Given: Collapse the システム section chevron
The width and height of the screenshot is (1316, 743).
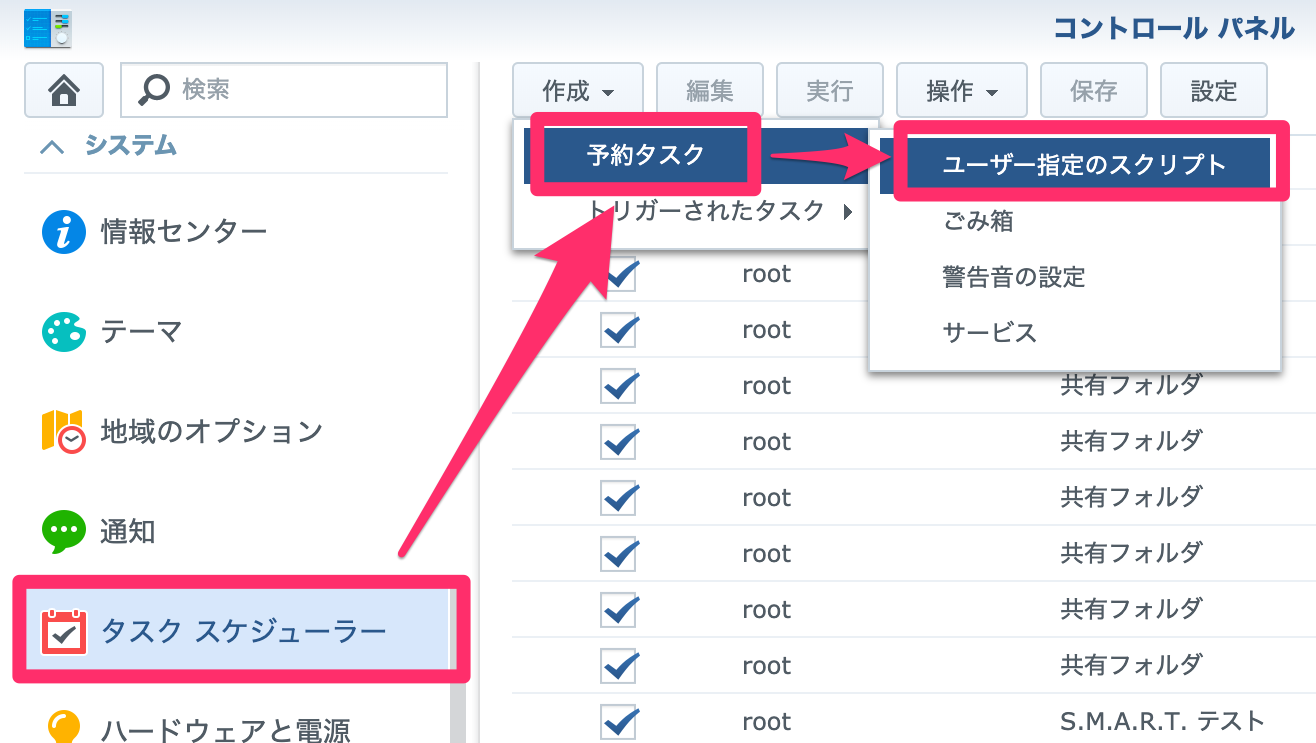Looking at the screenshot, I should 52,147.
